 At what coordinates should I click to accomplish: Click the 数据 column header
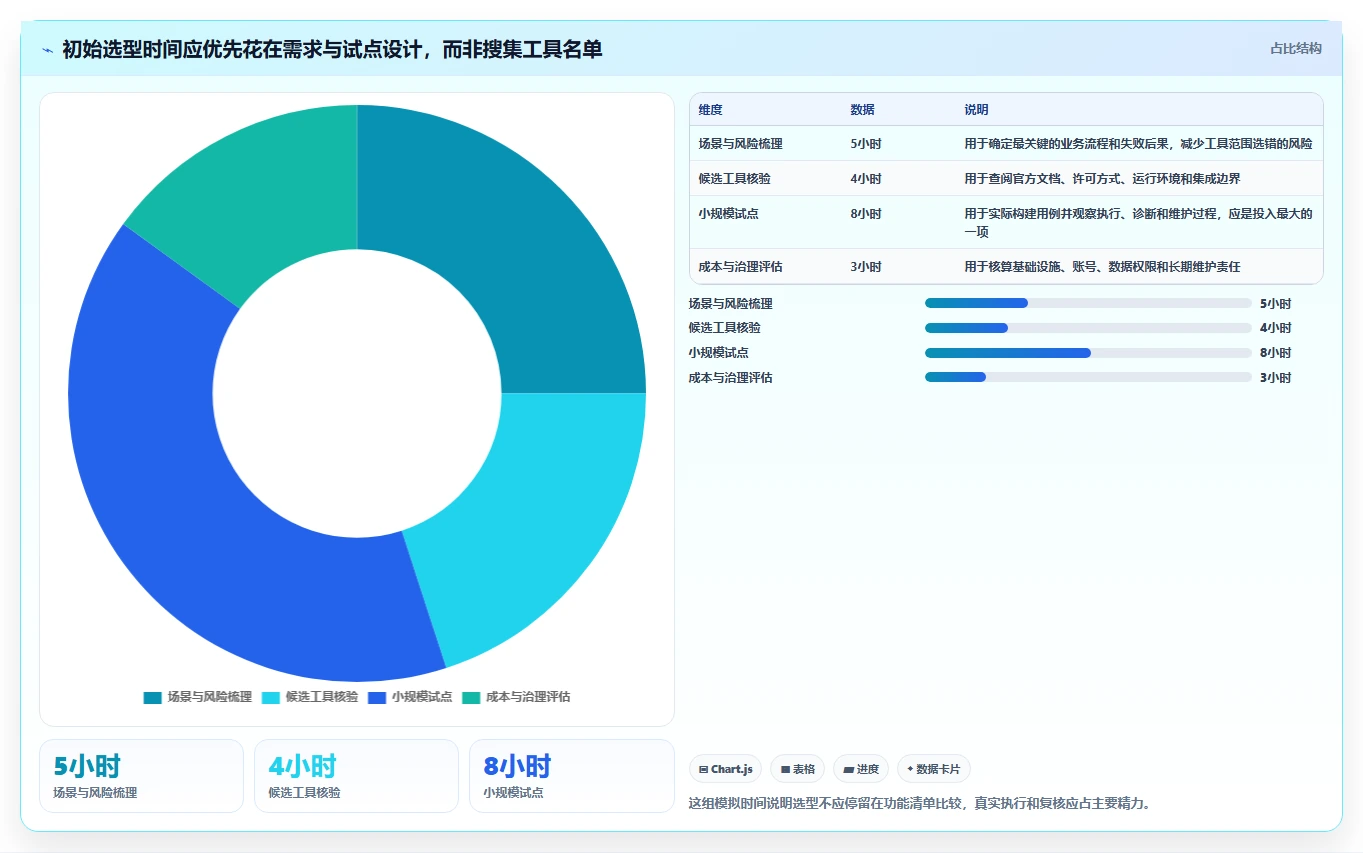click(x=863, y=110)
